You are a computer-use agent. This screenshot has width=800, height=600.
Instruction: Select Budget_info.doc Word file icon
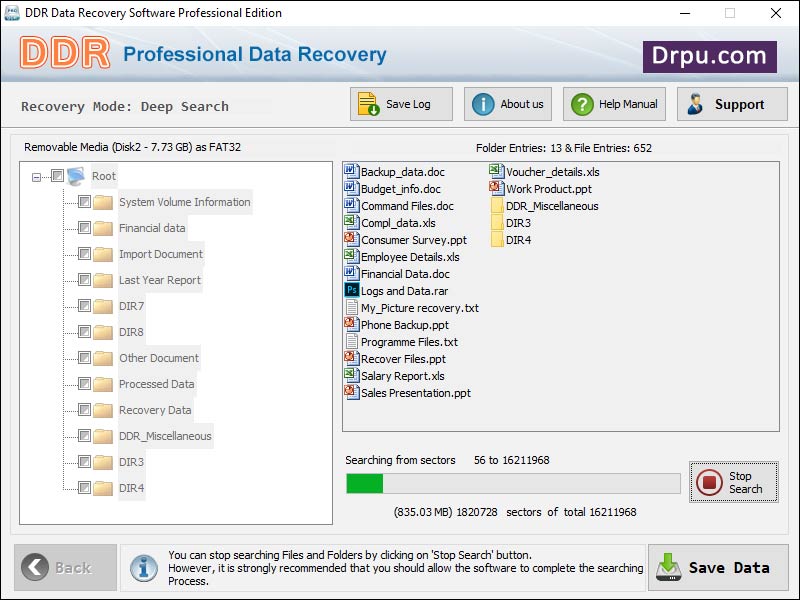click(352, 188)
